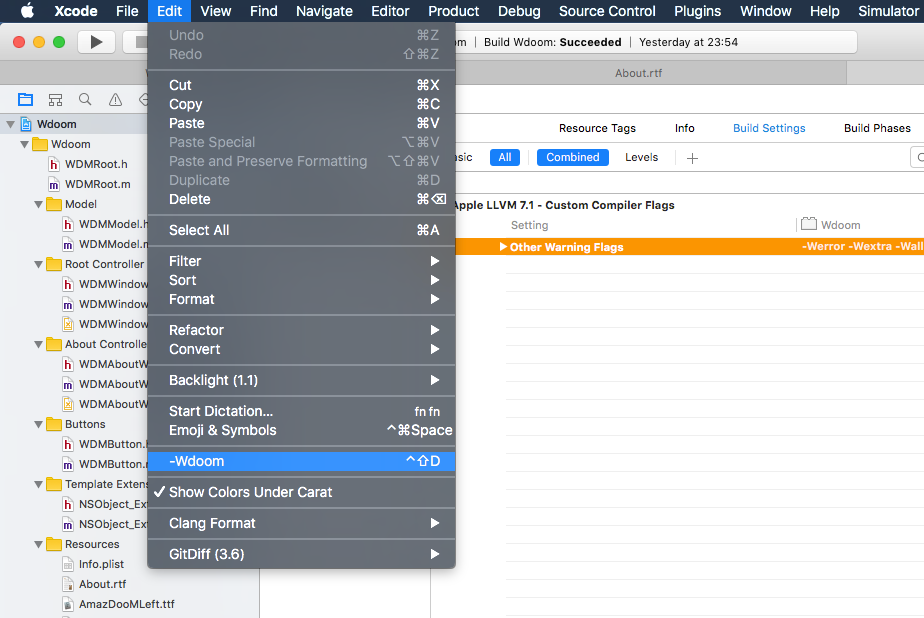The height and width of the screenshot is (618, 924).
Task: Open the GitDiff (3.6) submenu
Action: [301, 554]
